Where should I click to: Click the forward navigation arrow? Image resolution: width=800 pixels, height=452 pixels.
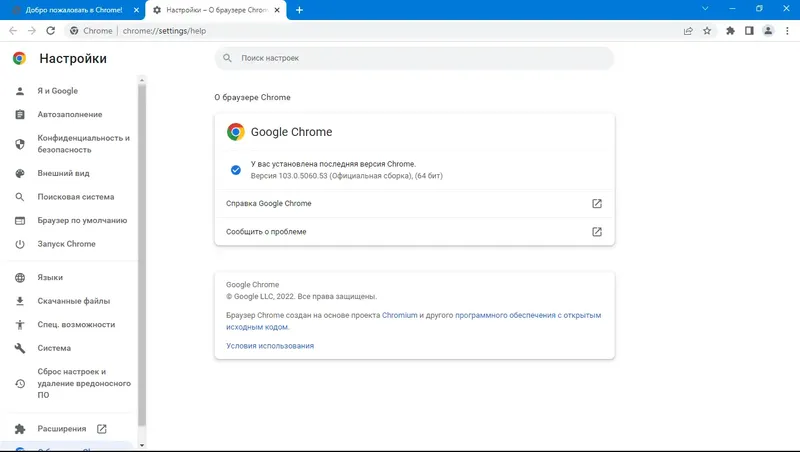[32, 31]
